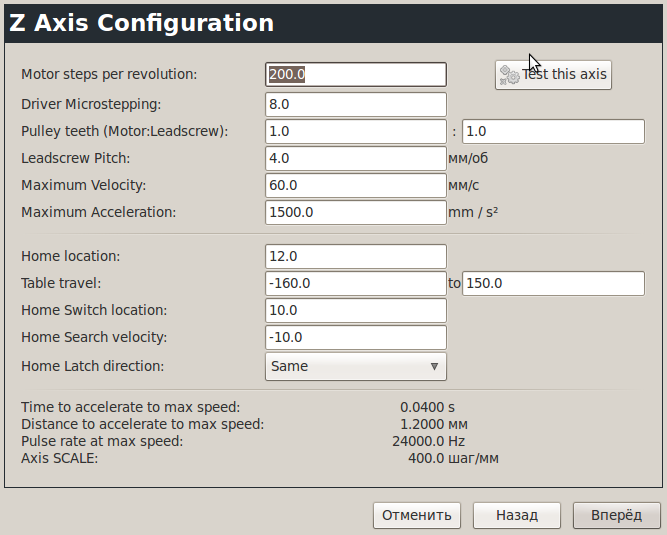Click the Motor steps per revolution field

pyautogui.click(x=355, y=75)
